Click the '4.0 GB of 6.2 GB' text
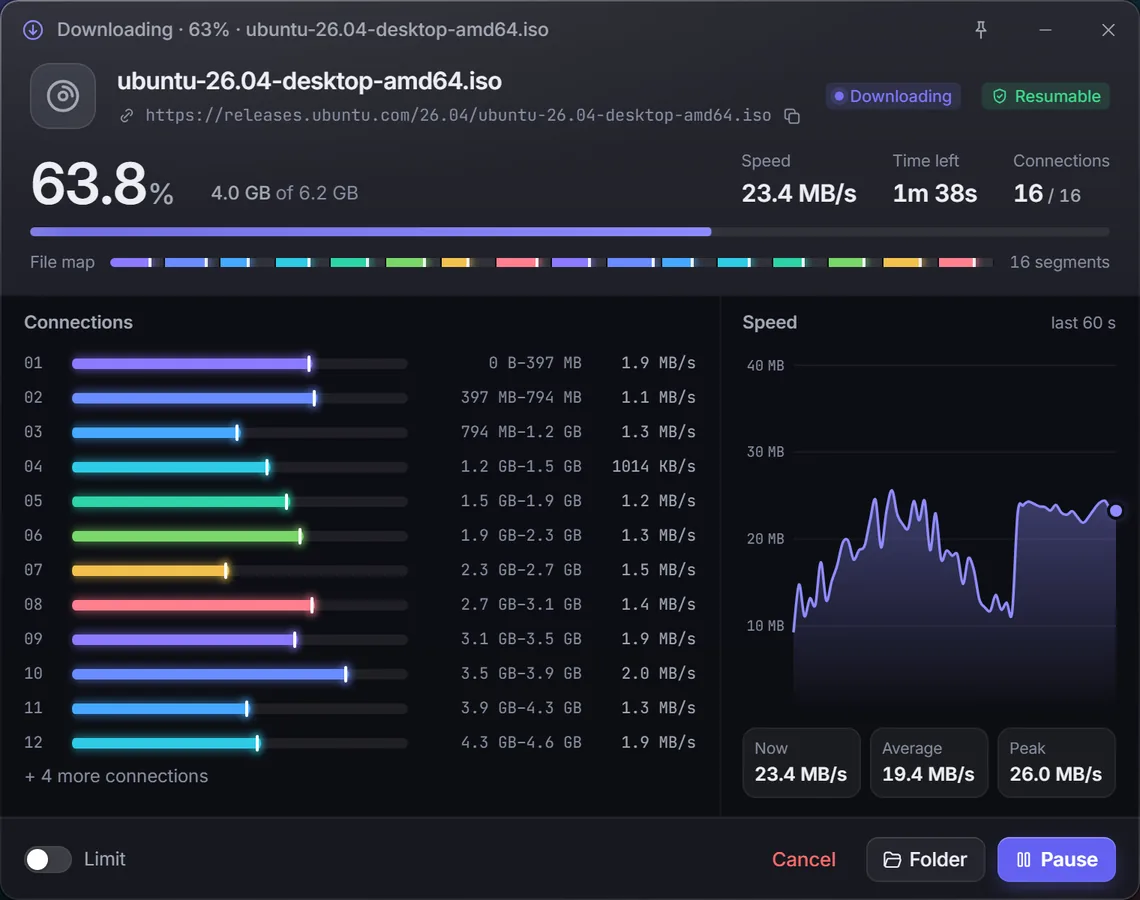The image size is (1140, 900). coord(284,193)
